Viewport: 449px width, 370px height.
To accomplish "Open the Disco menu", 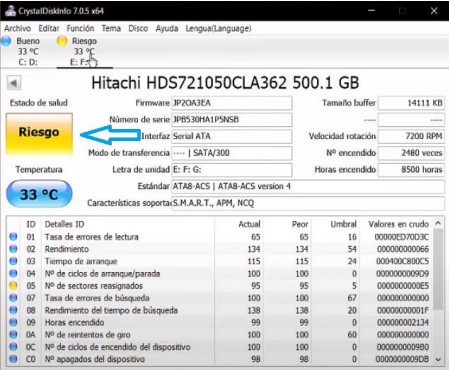I will pos(138,29).
